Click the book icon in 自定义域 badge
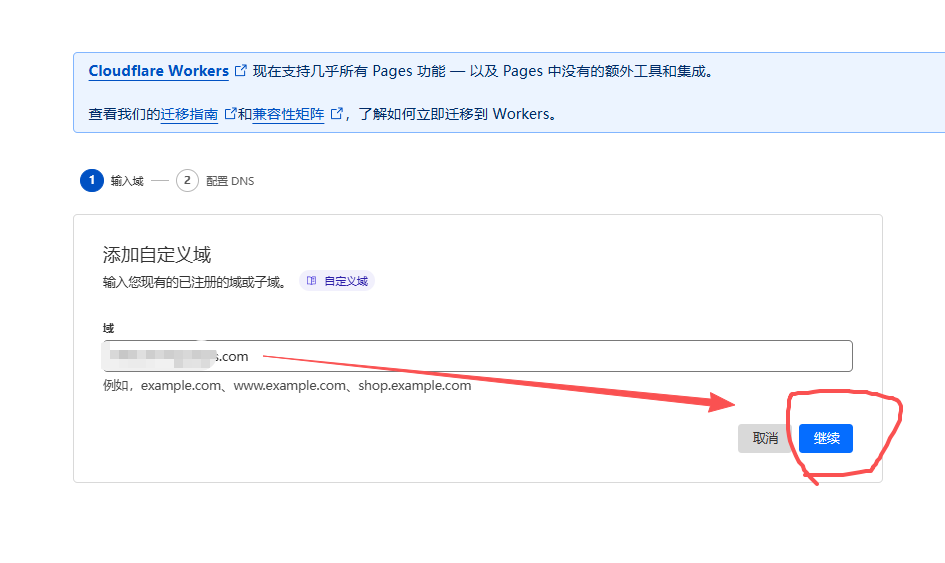Image resolution: width=945 pixels, height=563 pixels. click(312, 281)
